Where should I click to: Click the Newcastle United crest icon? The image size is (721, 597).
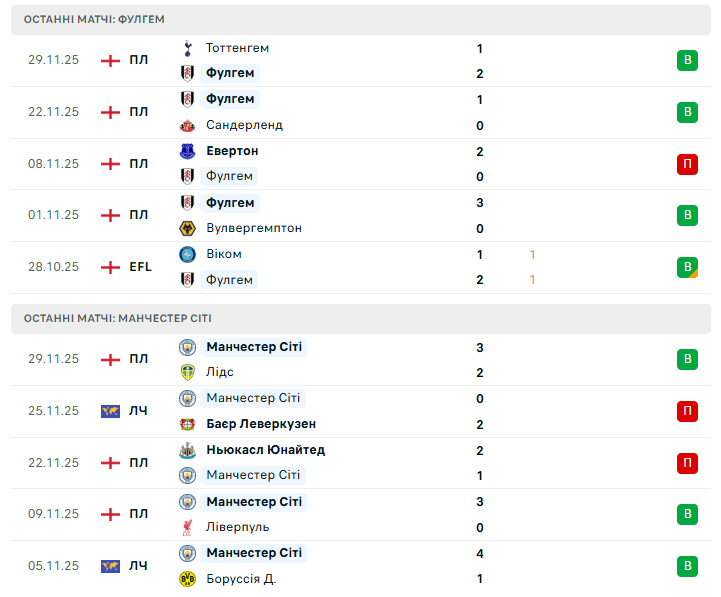click(x=187, y=450)
